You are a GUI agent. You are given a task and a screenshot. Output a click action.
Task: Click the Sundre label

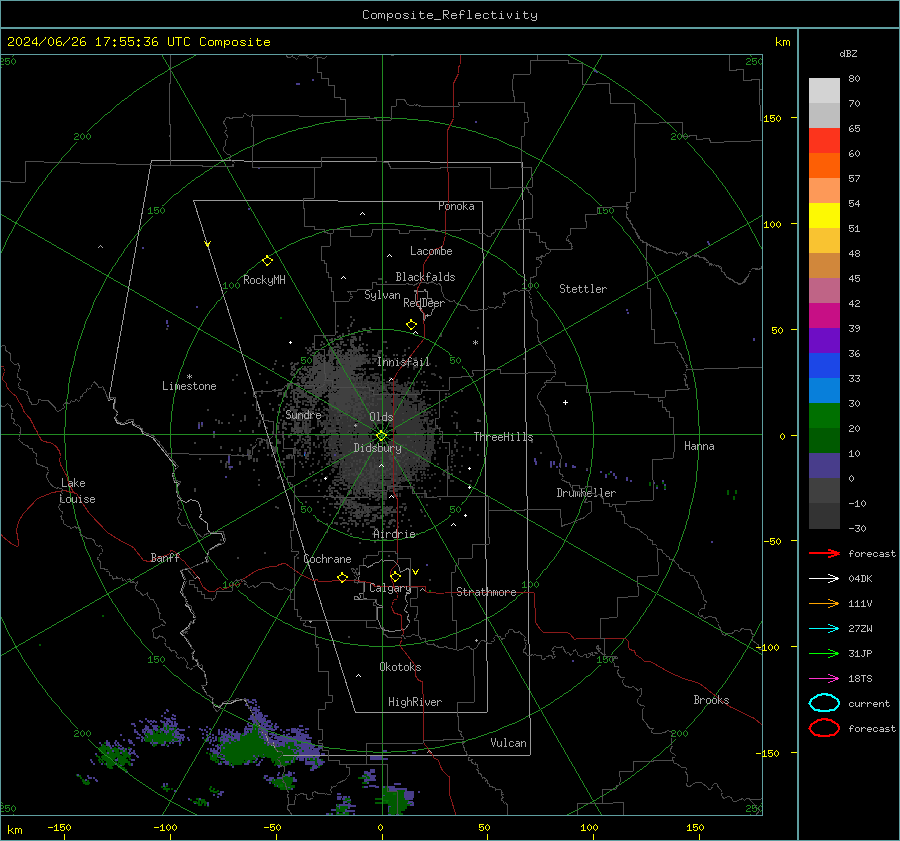(x=303, y=415)
